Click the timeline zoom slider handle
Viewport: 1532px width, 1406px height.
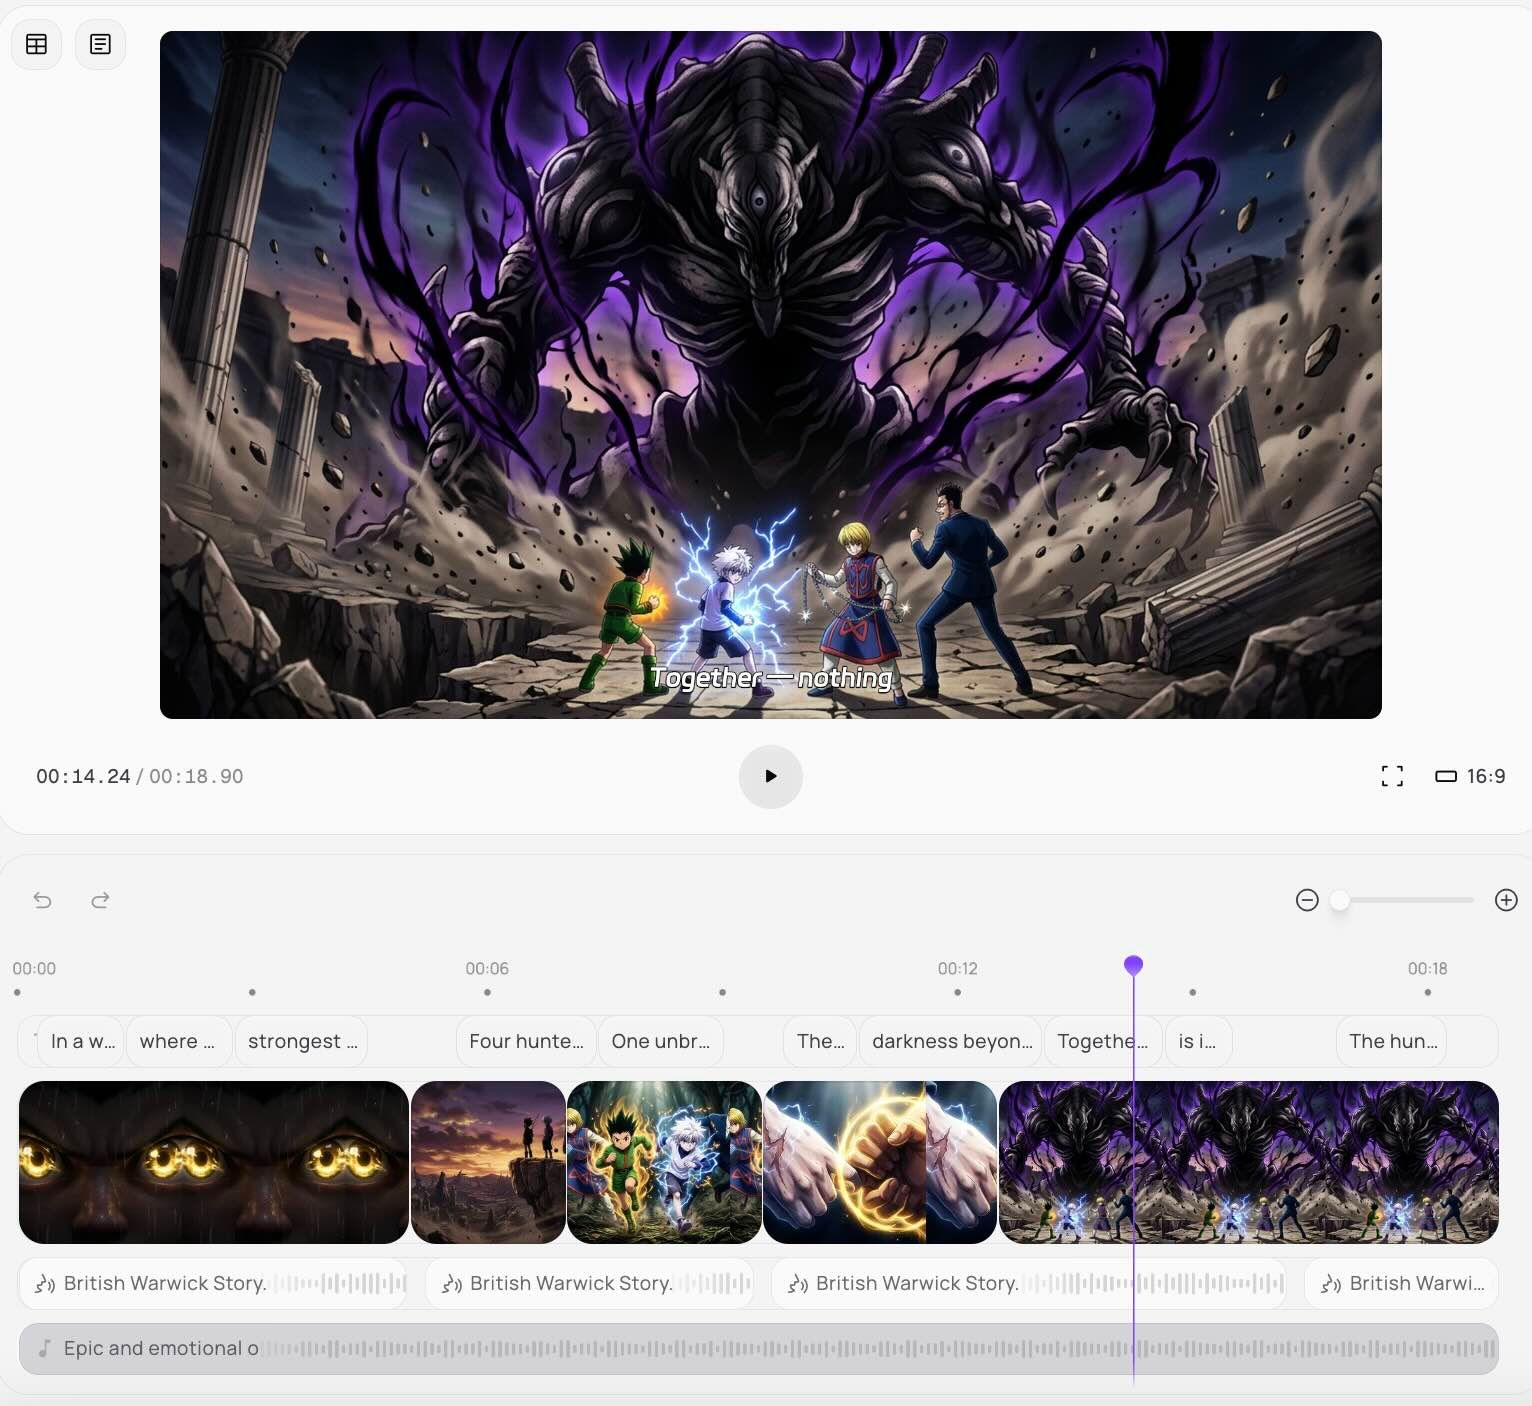[x=1340, y=900]
